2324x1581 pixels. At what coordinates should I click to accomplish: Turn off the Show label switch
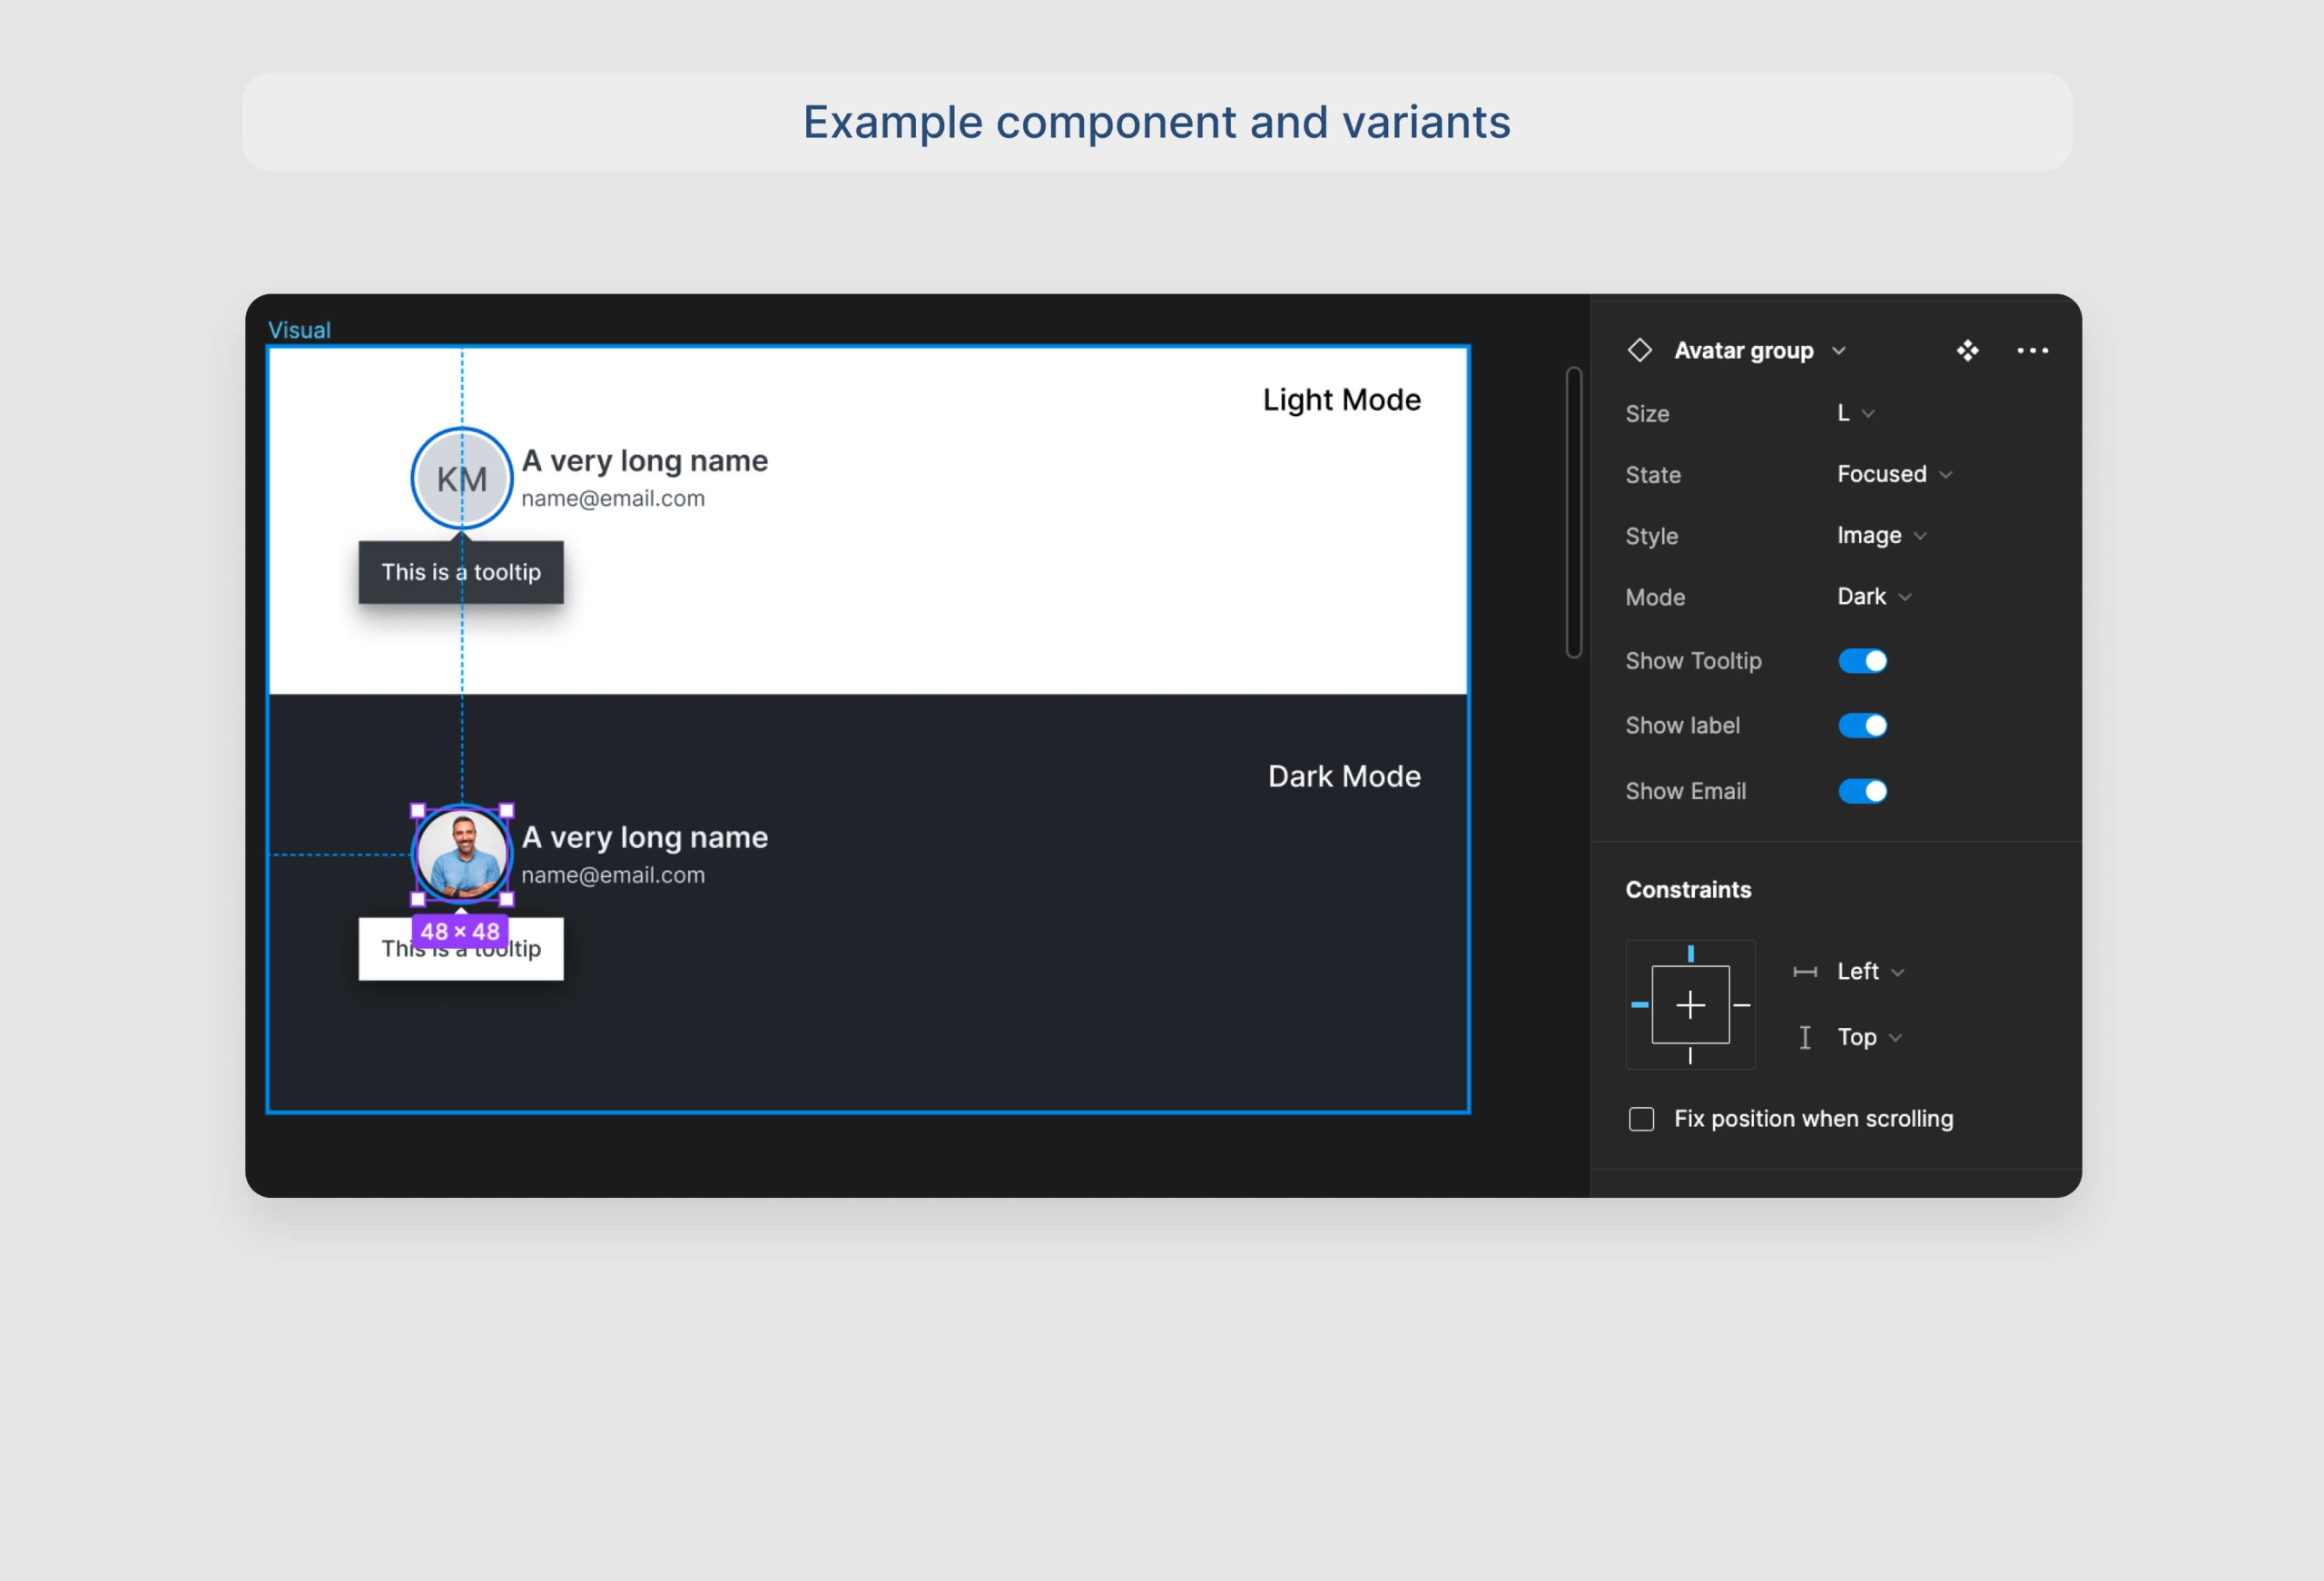pyautogui.click(x=1862, y=725)
